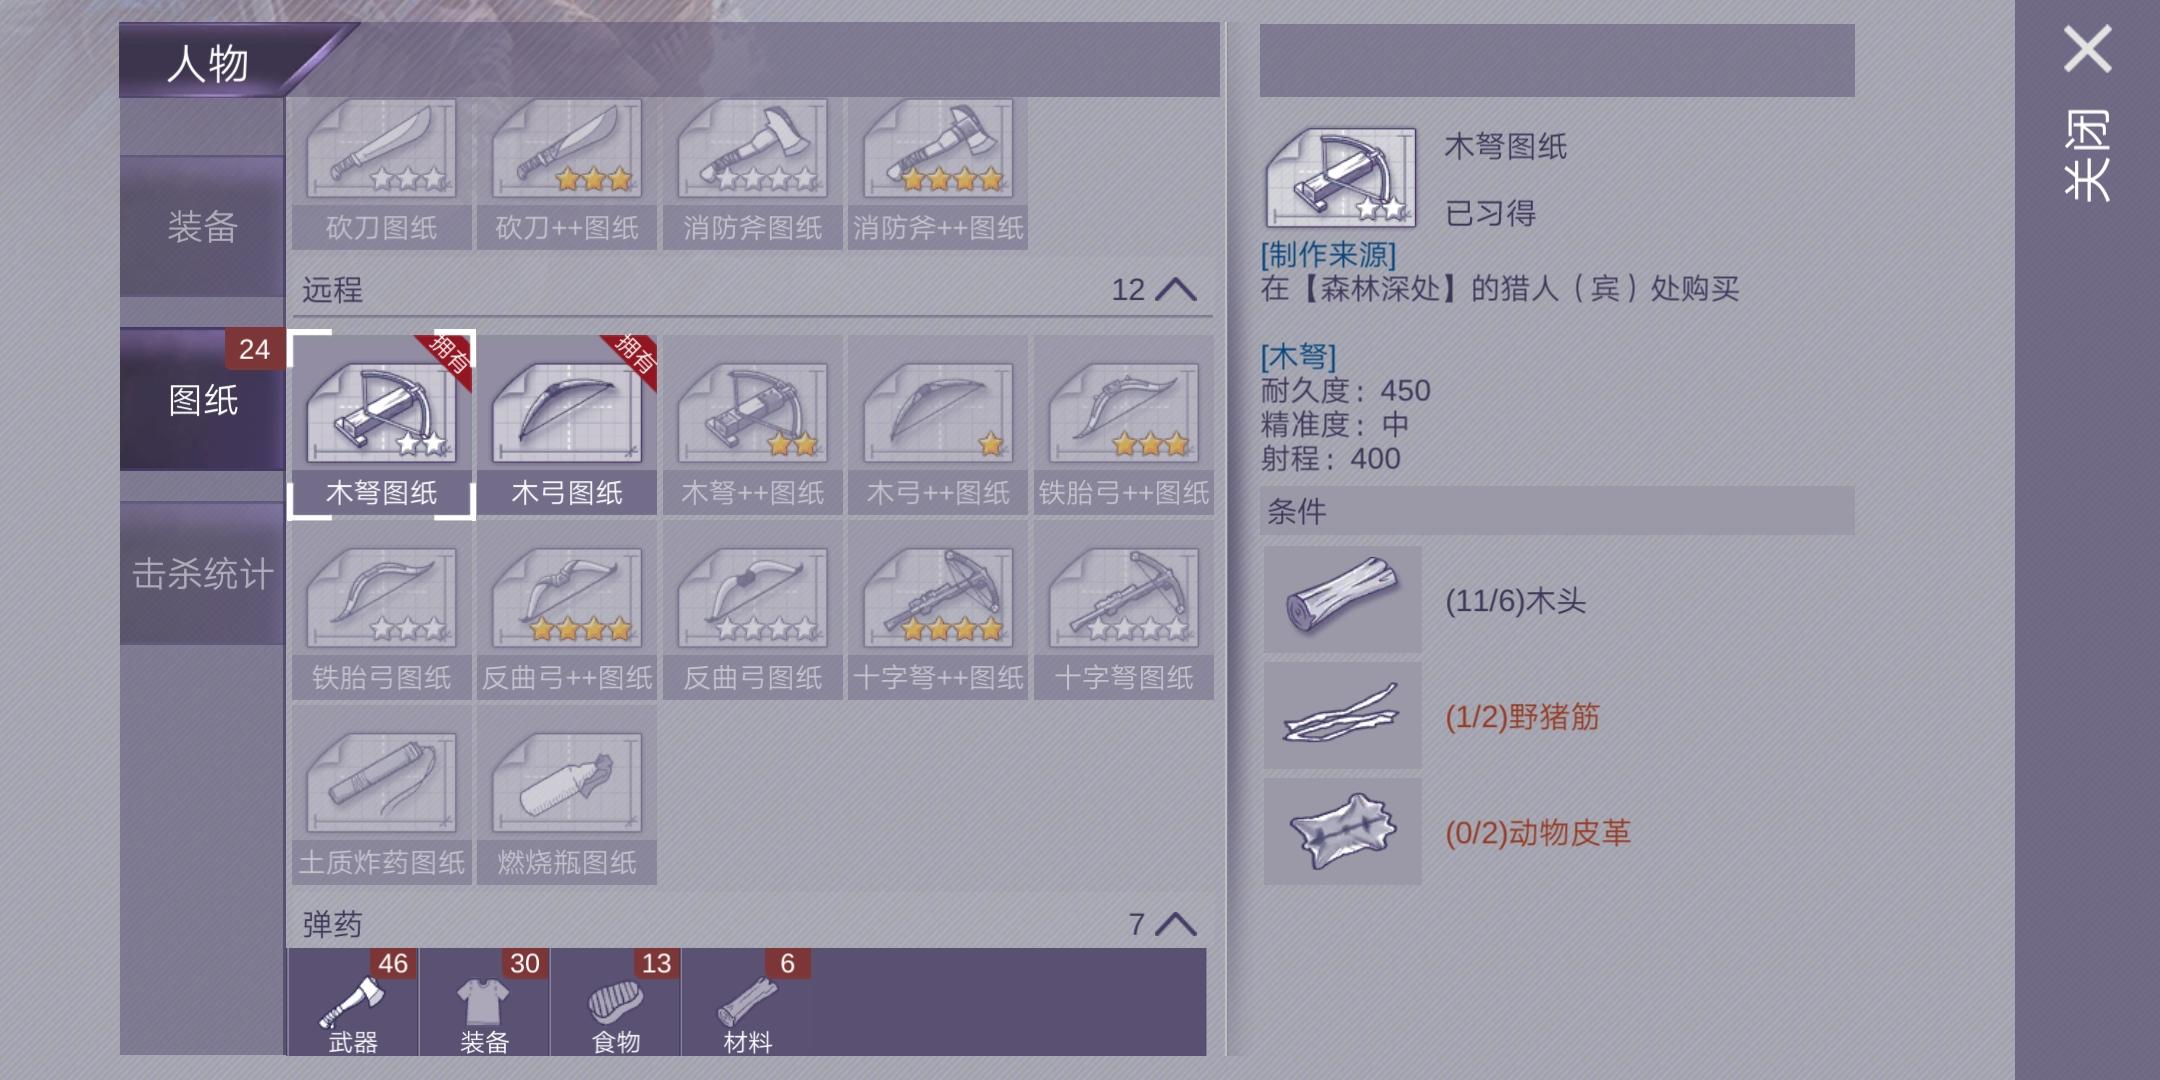Click the 砍刀图纸 machete blueprint
This screenshot has height=1080, width=2160.
point(381,173)
